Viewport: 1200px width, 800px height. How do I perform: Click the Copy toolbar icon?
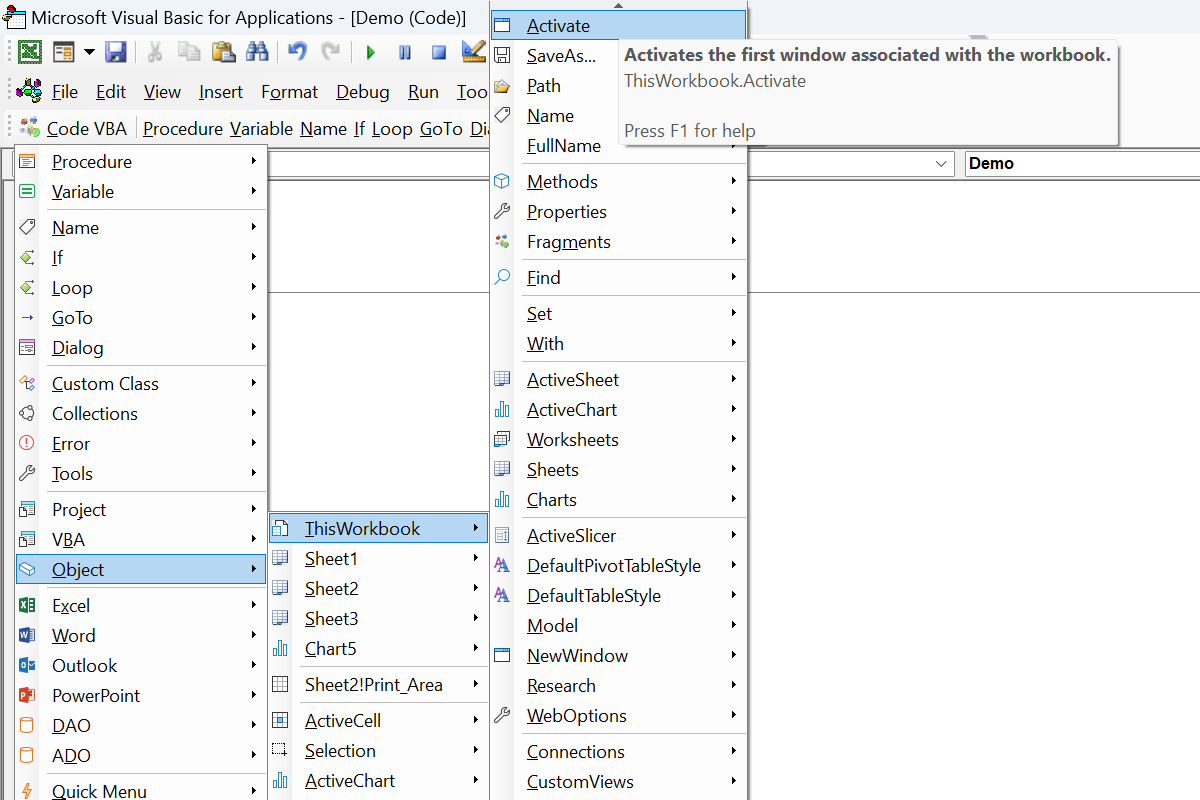coord(188,52)
